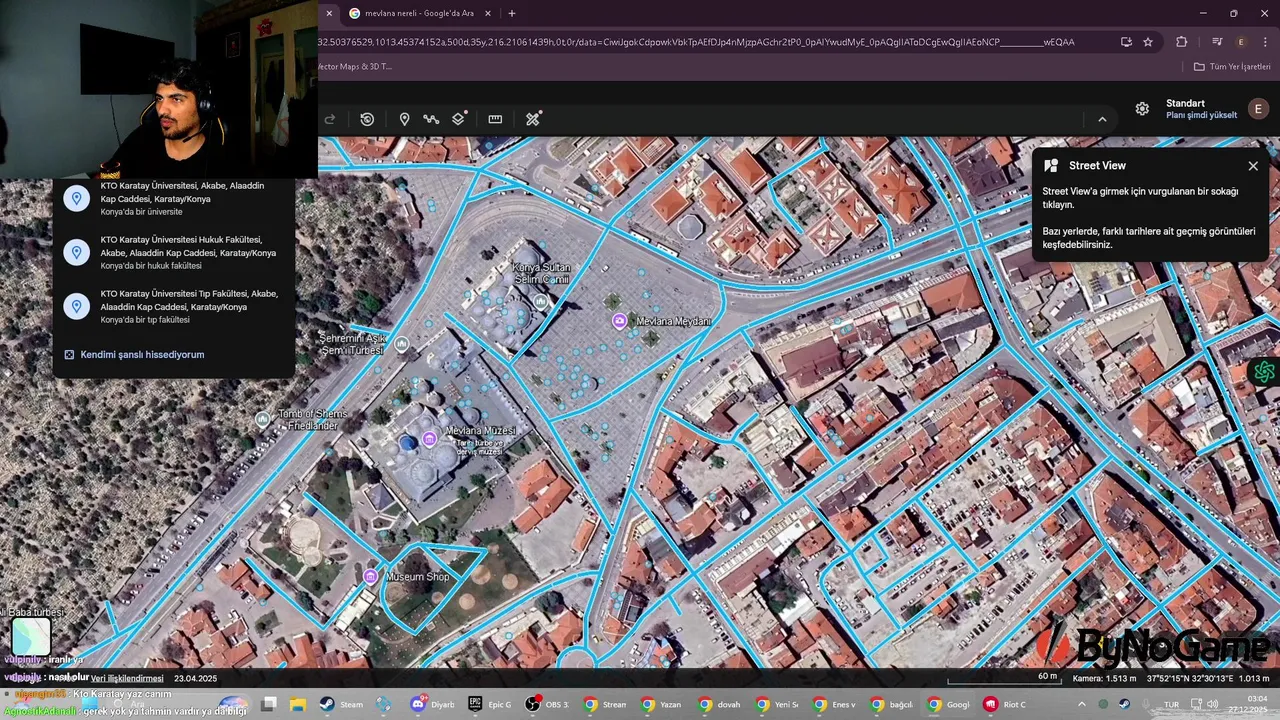This screenshot has width=1280, height=720.
Task: Click 'Kendimi şanslı hissediyorum' link
Action: click(142, 355)
